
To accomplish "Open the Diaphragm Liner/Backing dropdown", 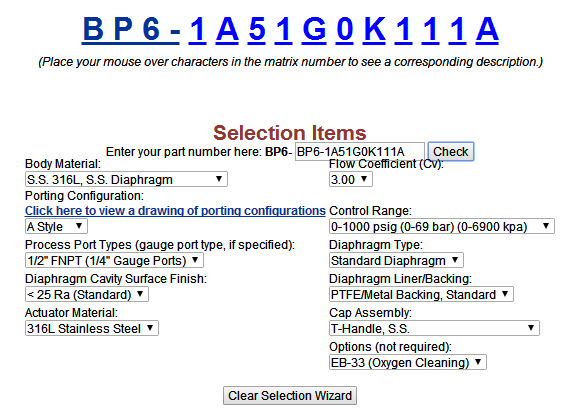I will [421, 294].
